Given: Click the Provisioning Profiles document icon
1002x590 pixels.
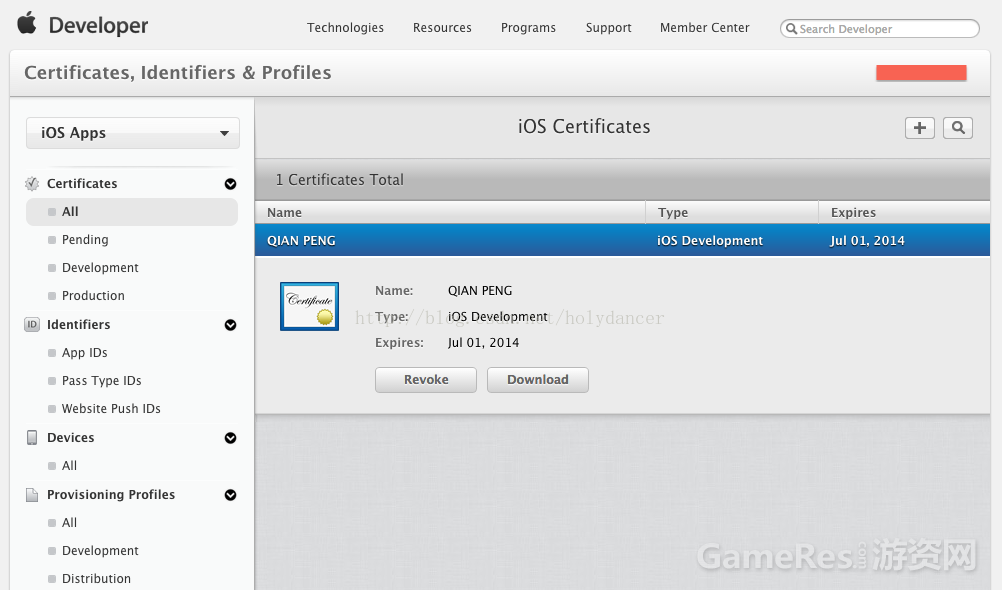Looking at the screenshot, I should click(32, 495).
